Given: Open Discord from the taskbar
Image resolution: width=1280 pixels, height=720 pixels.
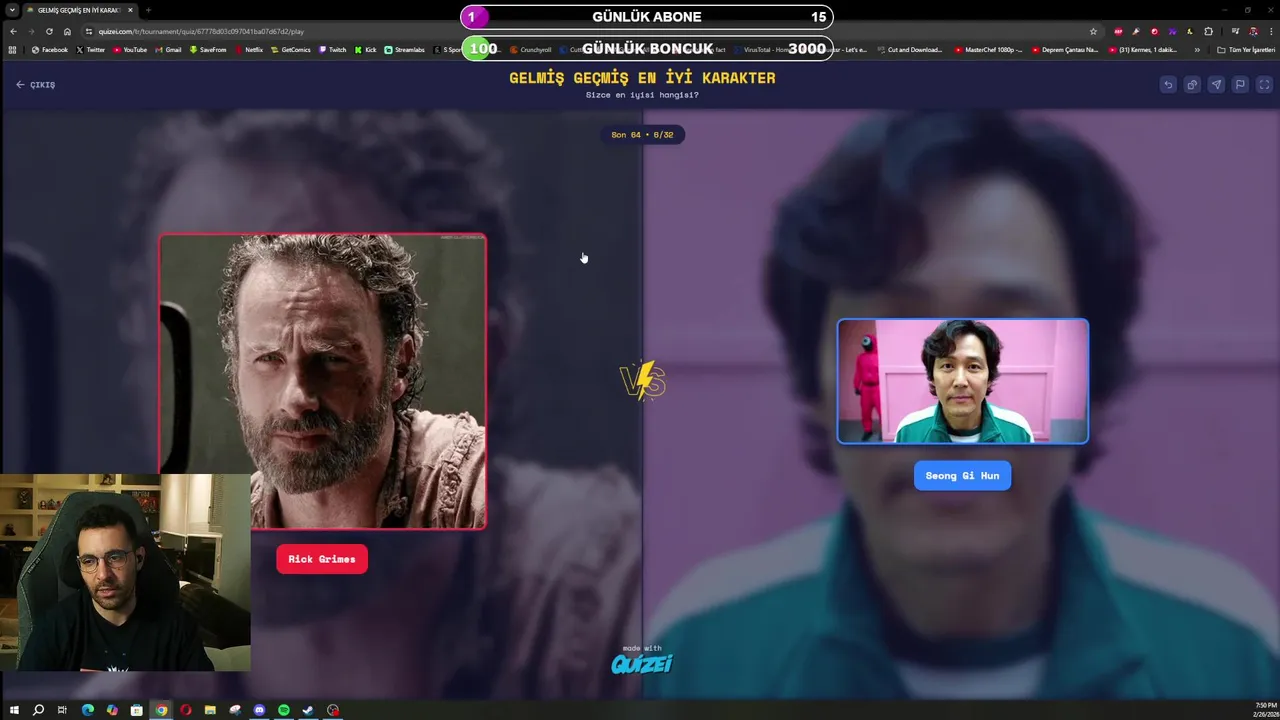Looking at the screenshot, I should (x=259, y=710).
